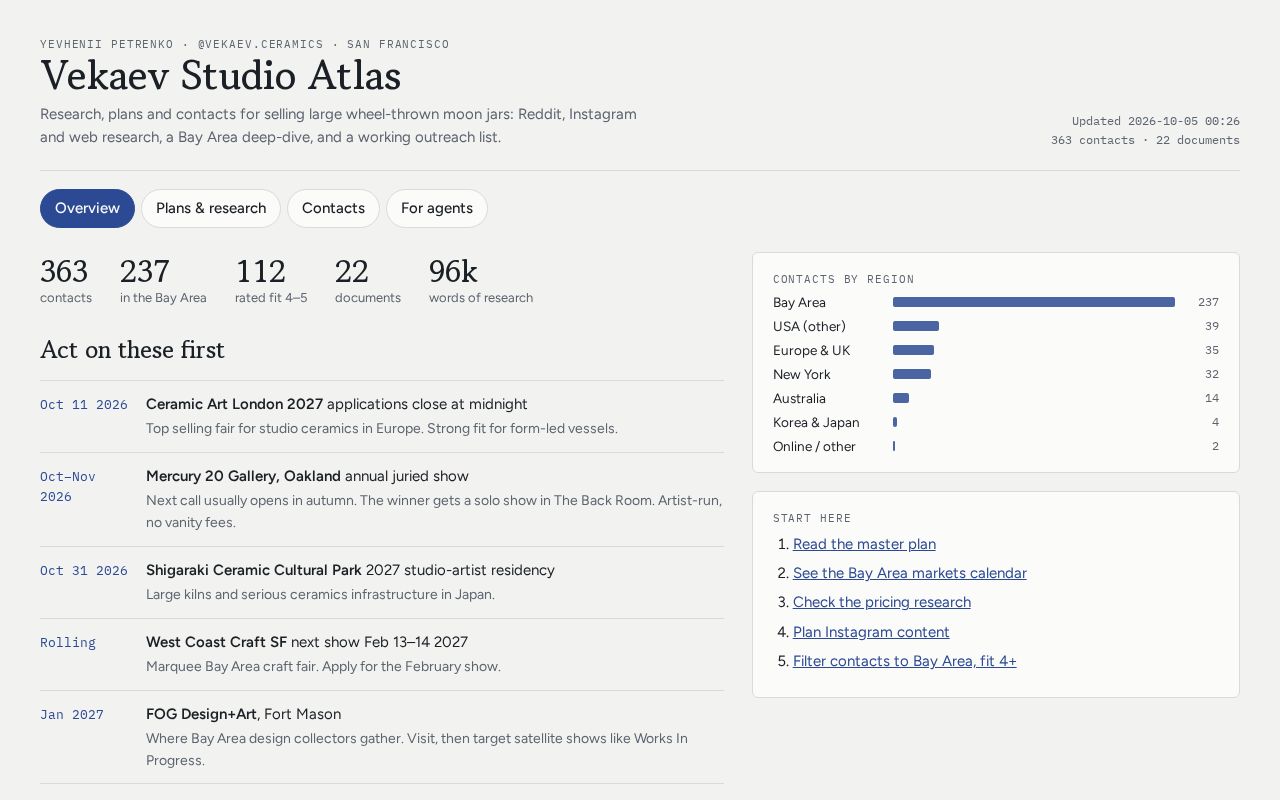Click the Top selling fair for studio ceramics text
Viewport: 1280px width, 800px height.
[x=382, y=428]
